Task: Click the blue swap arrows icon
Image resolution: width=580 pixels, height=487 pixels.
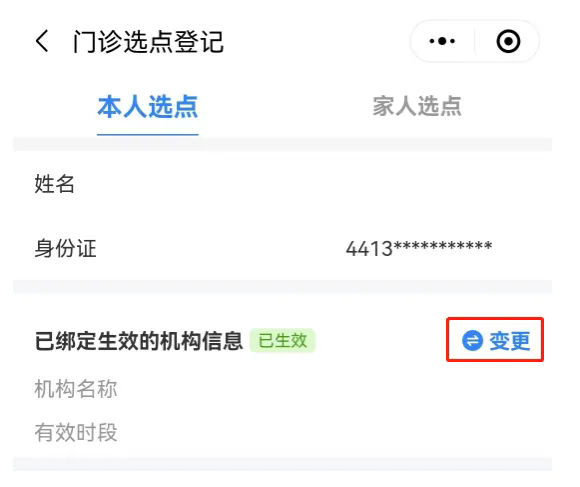Action: [472, 340]
